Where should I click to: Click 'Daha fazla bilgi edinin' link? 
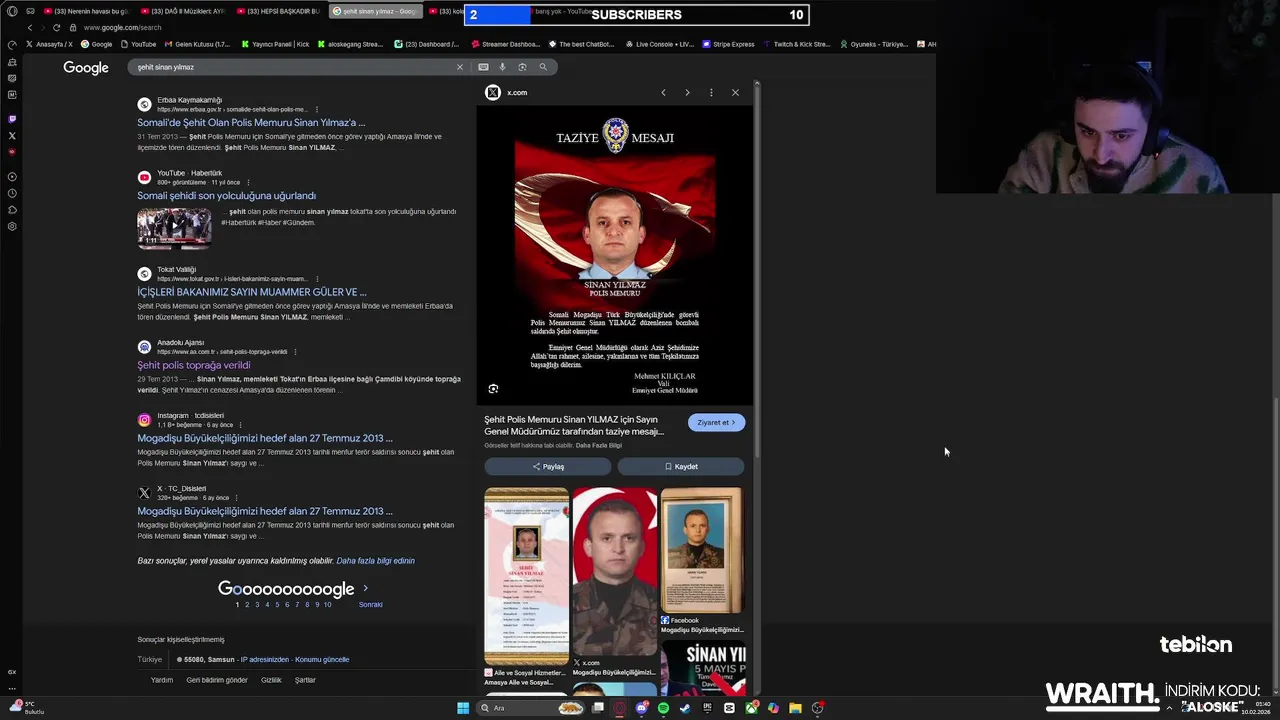point(375,561)
